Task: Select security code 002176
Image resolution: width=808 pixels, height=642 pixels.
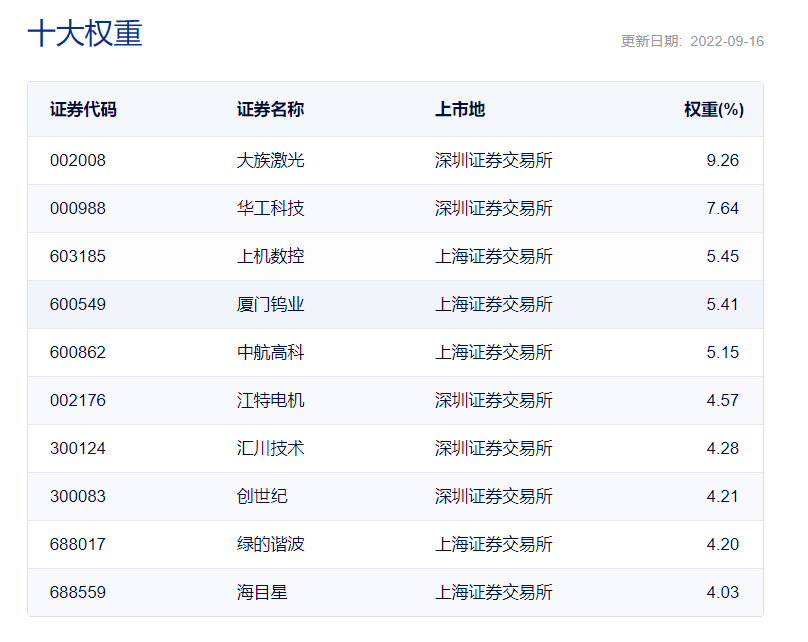Action: point(78,400)
